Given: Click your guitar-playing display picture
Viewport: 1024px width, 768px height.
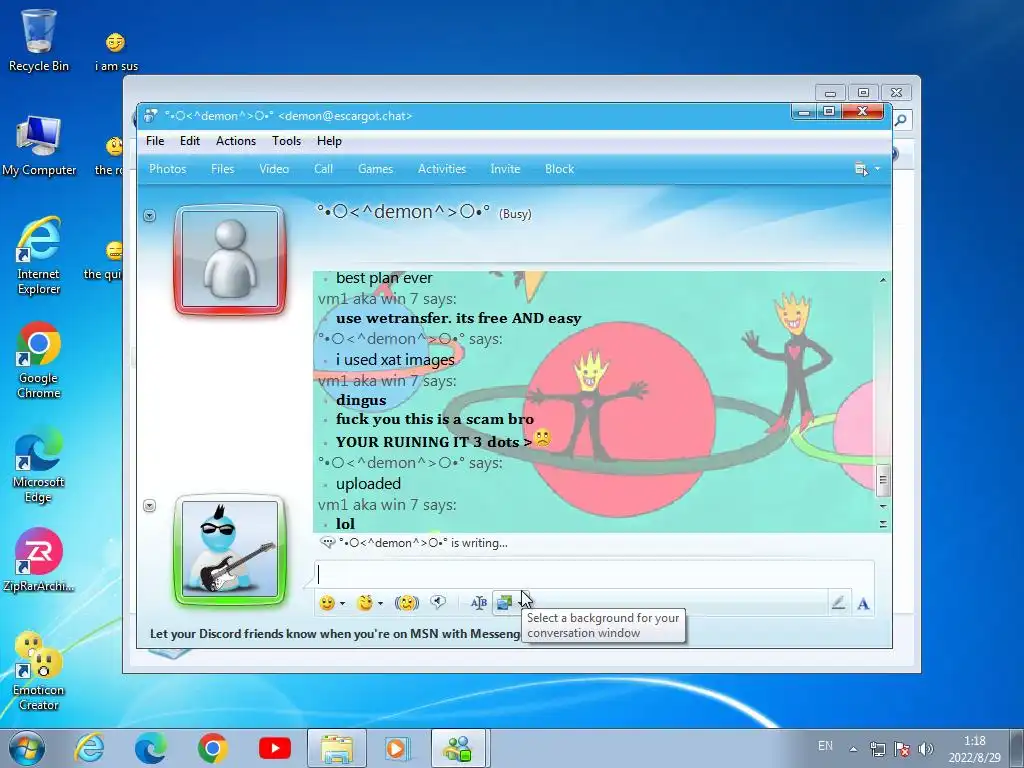Looking at the screenshot, I should point(230,550).
